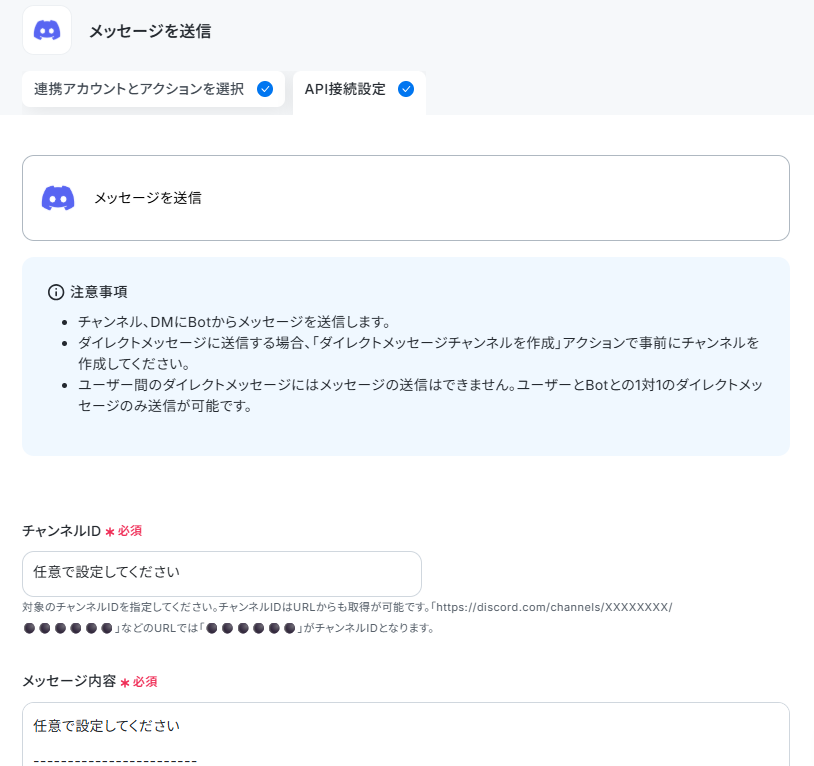
Task: Click the checkmark on 連携アカウントとアクションを選択 tab
Action: 265,89
